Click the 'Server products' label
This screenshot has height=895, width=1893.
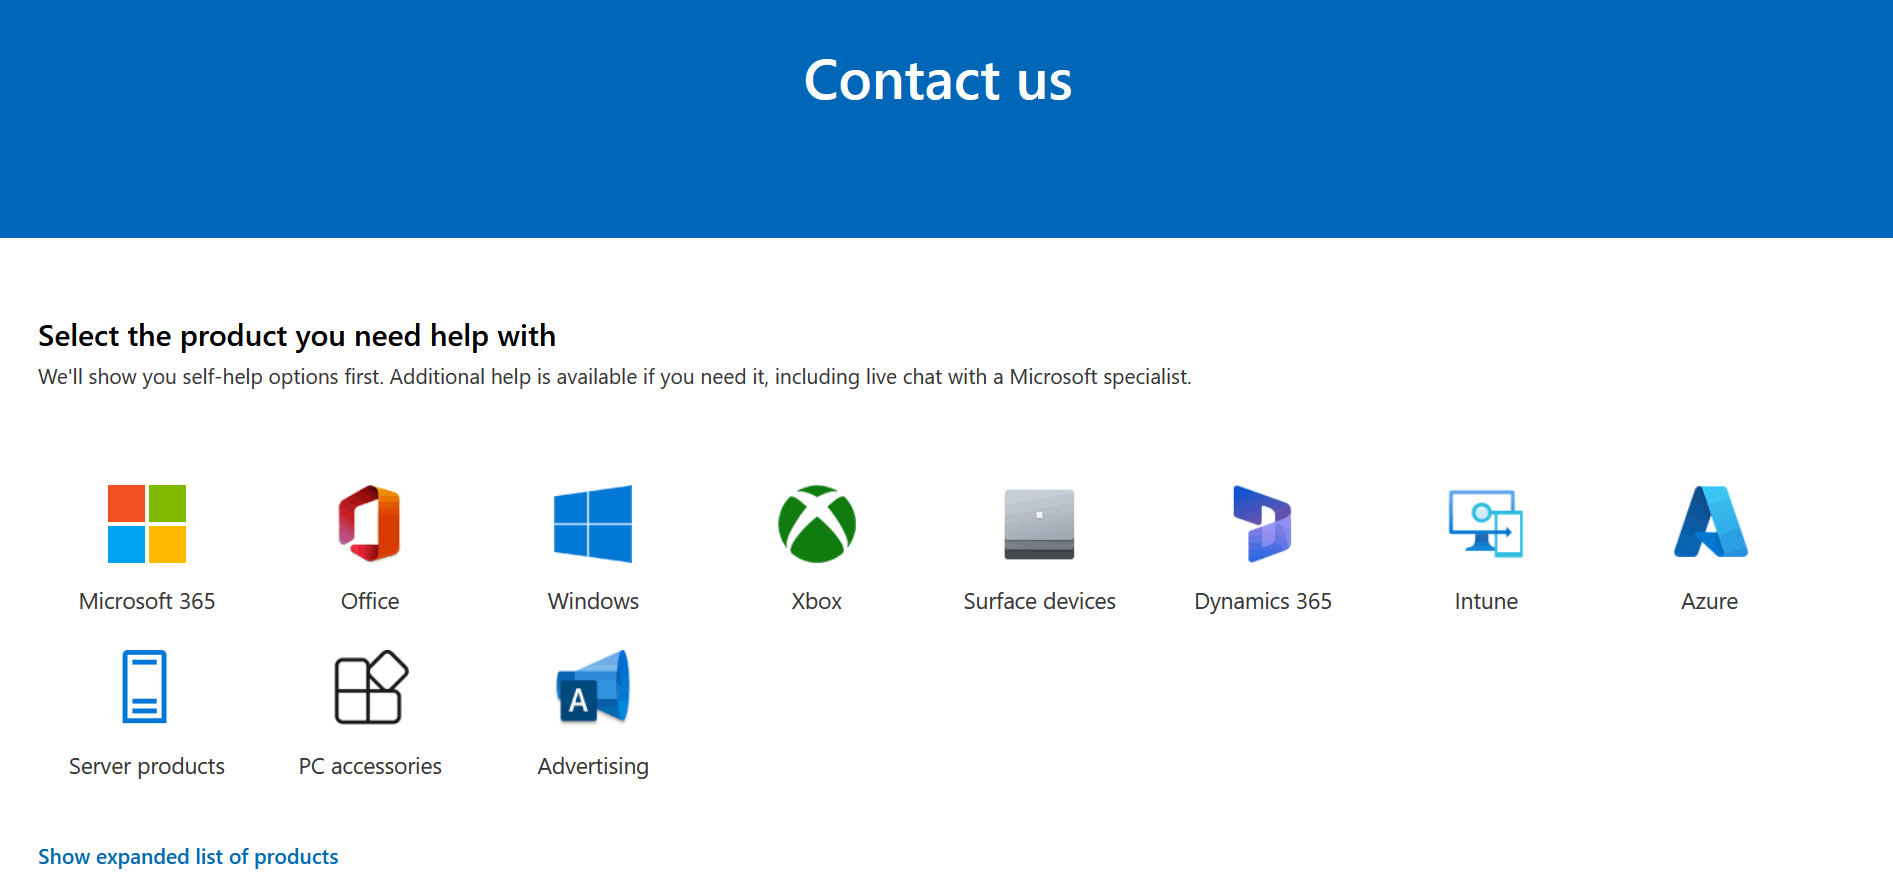point(147,767)
